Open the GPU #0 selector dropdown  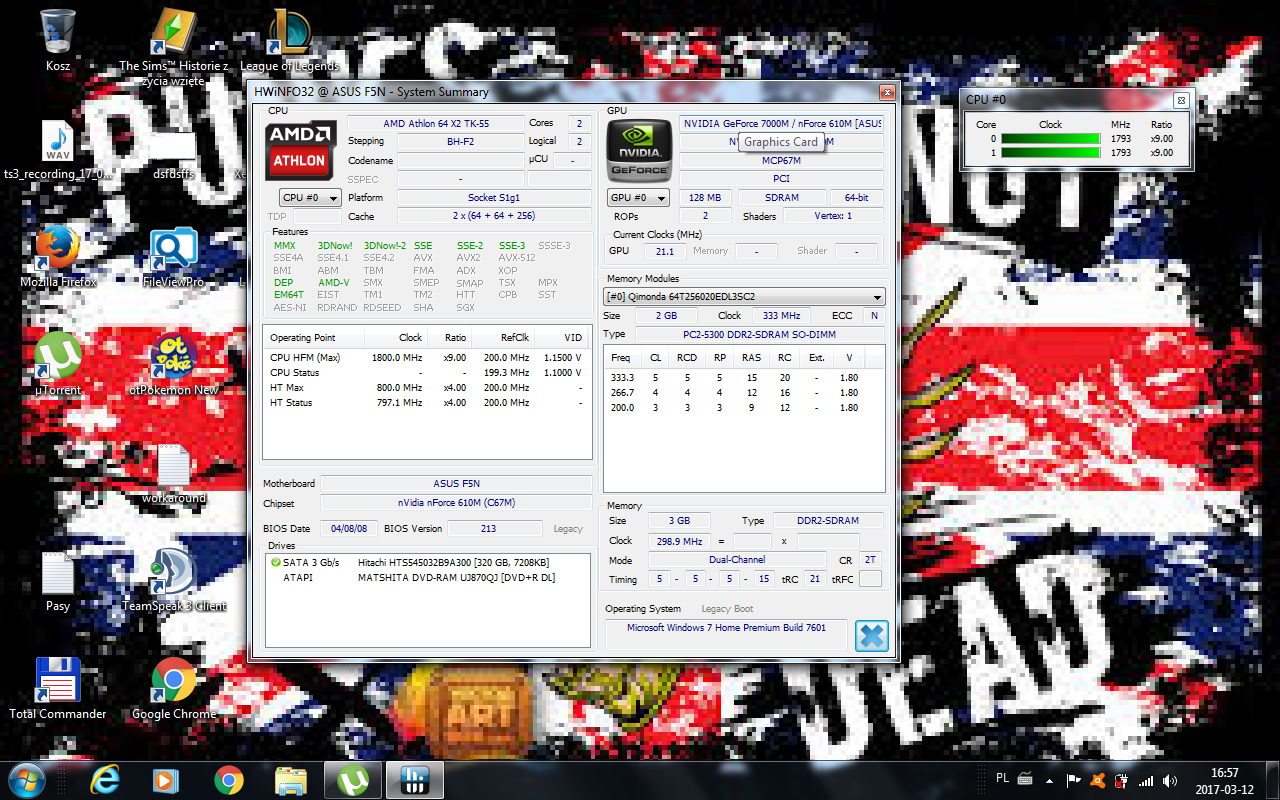coord(638,198)
